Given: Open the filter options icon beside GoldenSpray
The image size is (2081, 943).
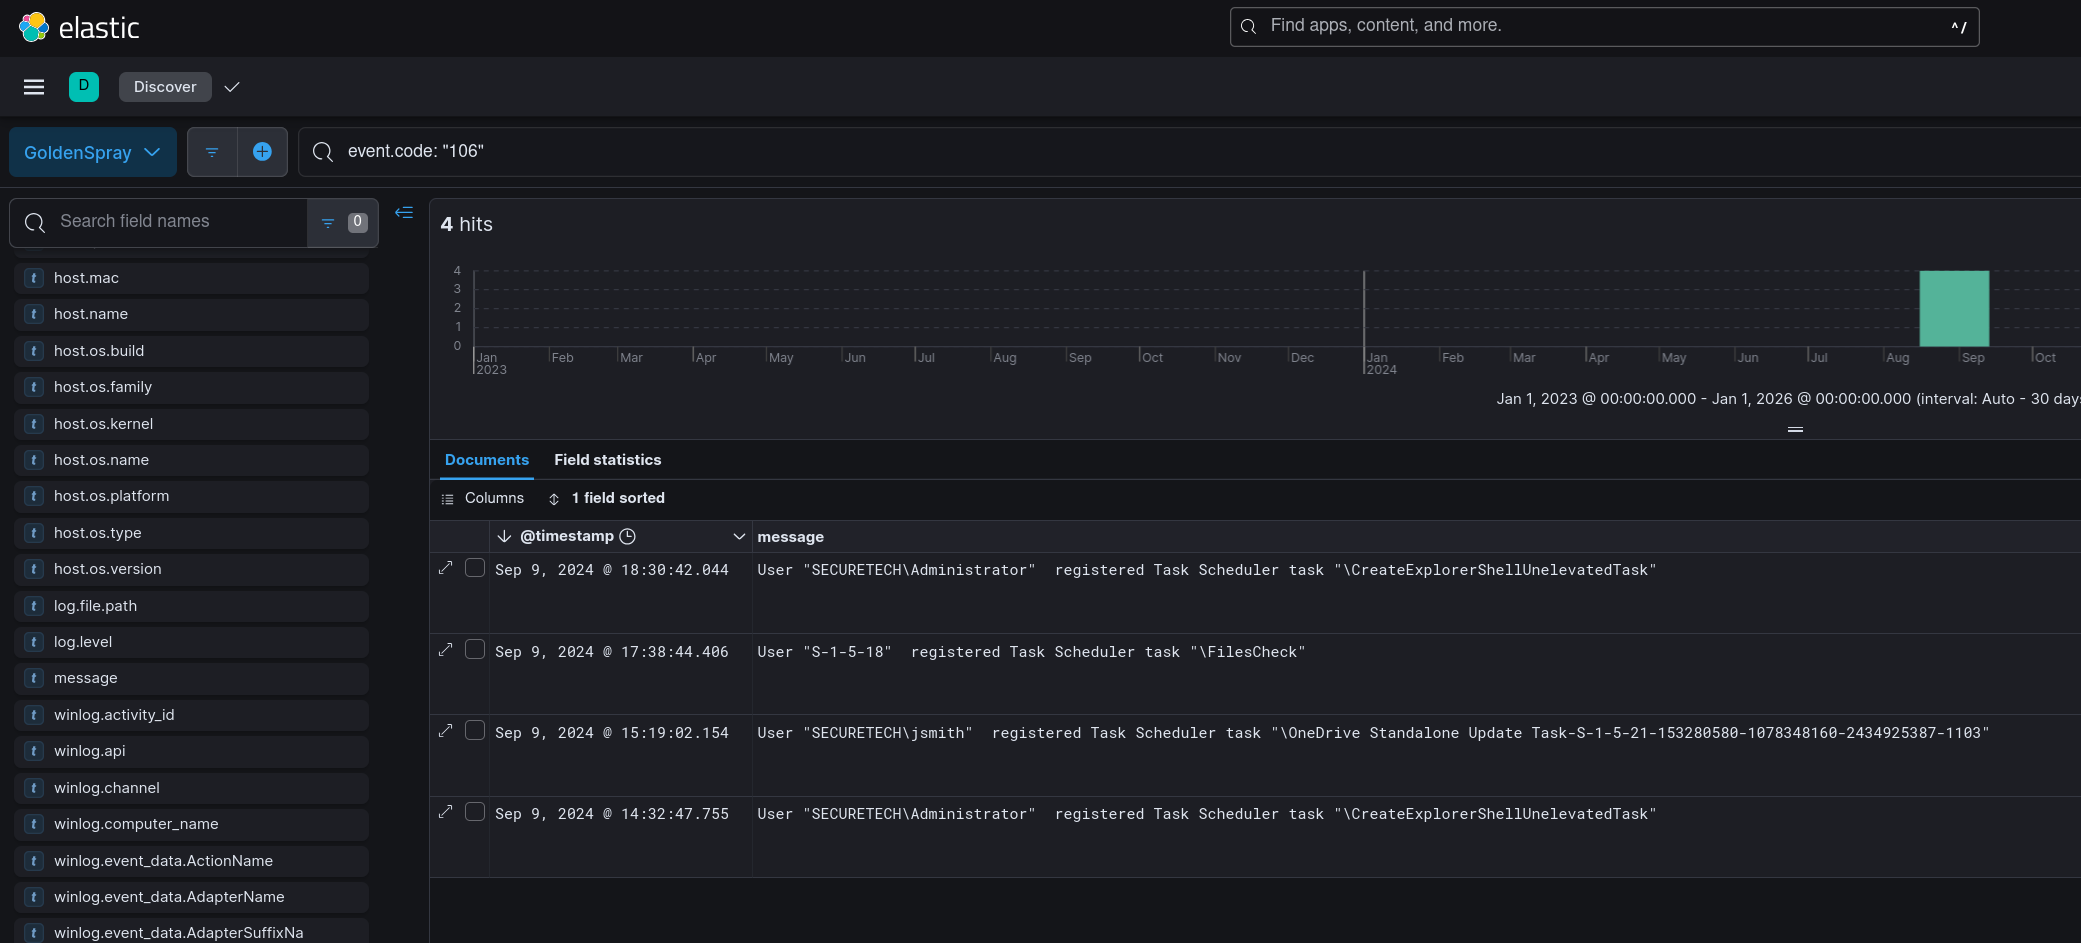Looking at the screenshot, I should (x=212, y=152).
